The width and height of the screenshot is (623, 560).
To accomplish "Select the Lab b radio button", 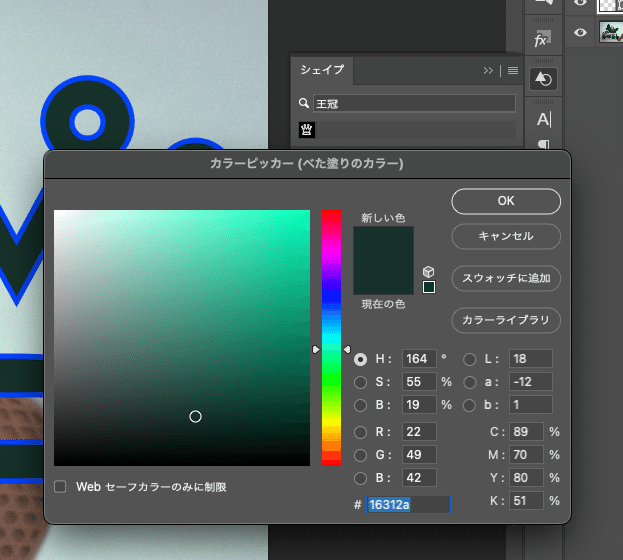I will coord(469,405).
